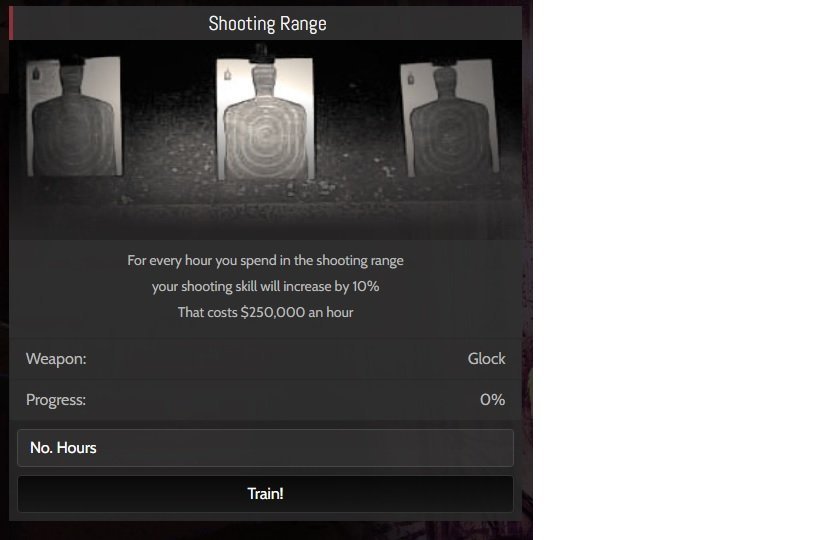Click the 'shooting skill will increase by 10%' text
This screenshot has height=540, width=819.
pos(280,287)
